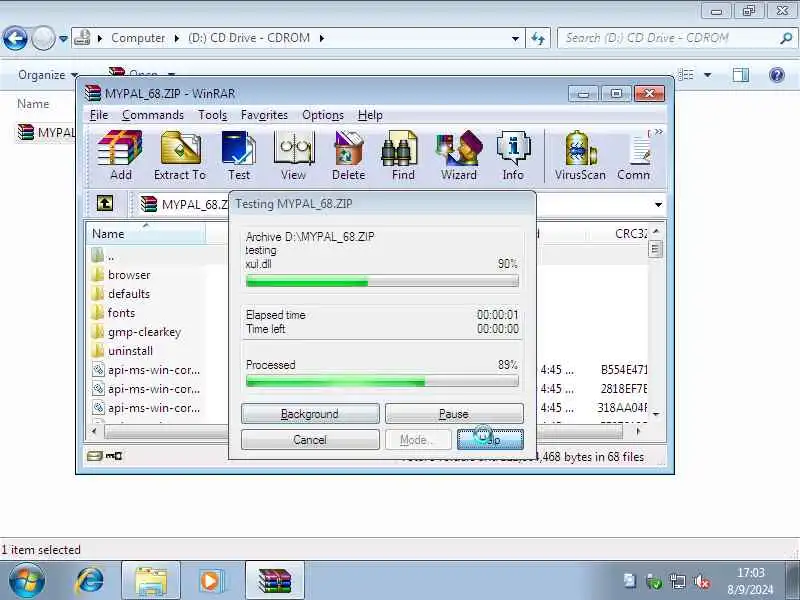Select the MYPAL file in Explorer list
This screenshot has width=800, height=600.
coord(46,133)
